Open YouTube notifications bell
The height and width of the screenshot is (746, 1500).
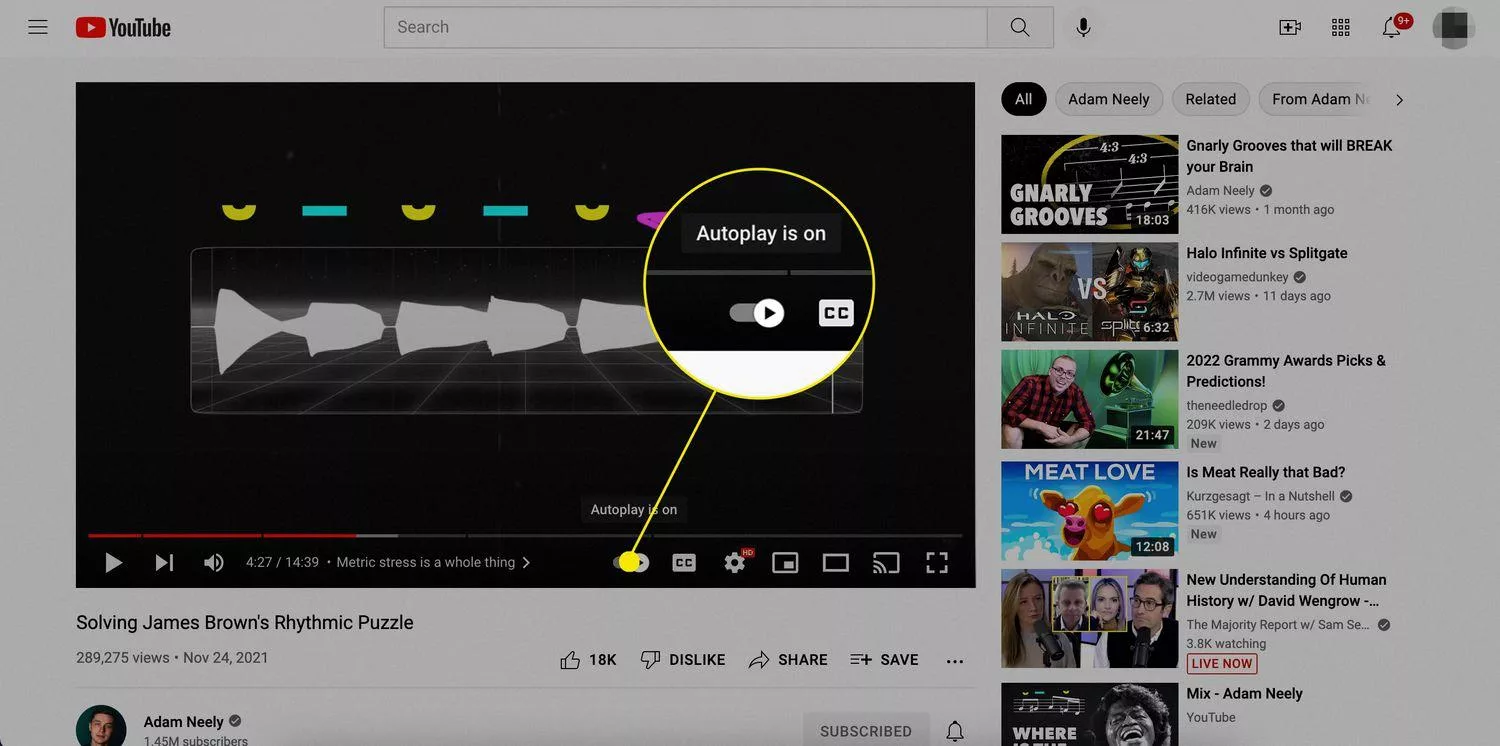[x=1390, y=27]
